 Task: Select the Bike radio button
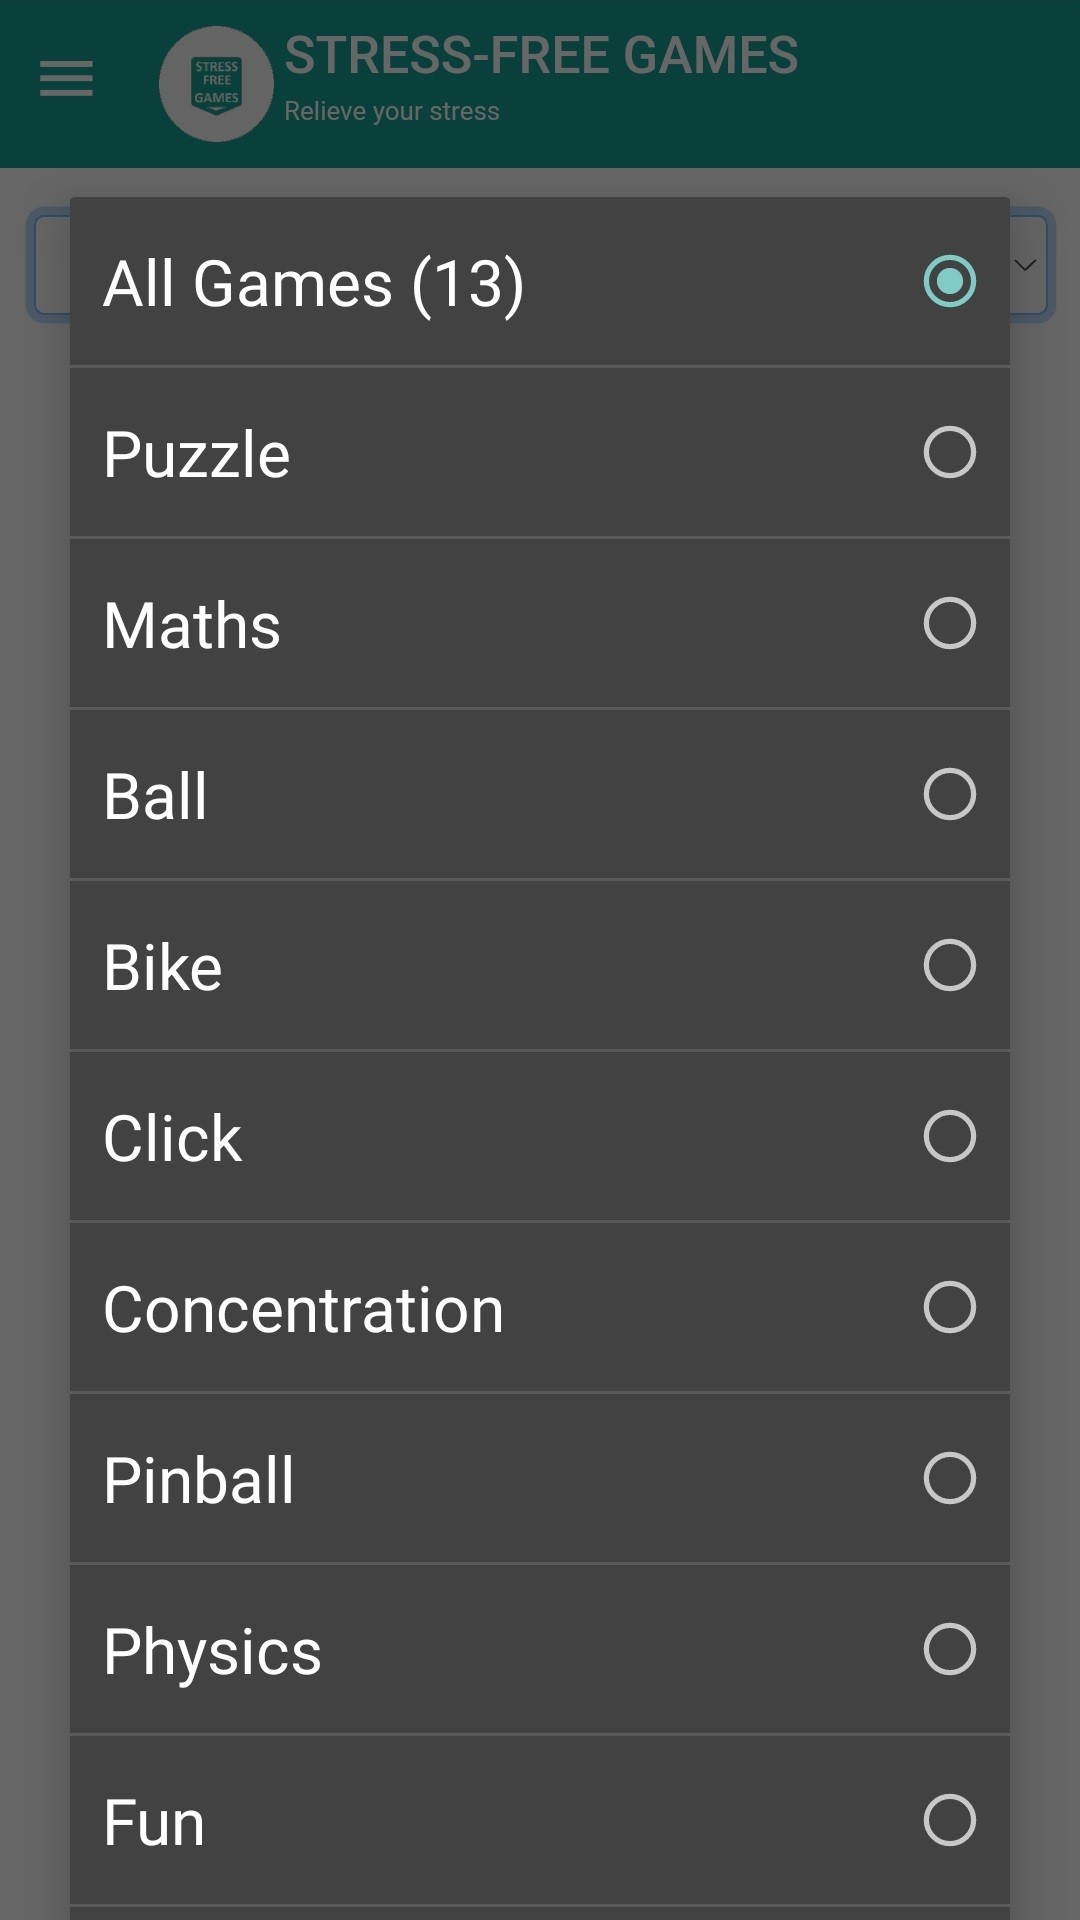949,965
